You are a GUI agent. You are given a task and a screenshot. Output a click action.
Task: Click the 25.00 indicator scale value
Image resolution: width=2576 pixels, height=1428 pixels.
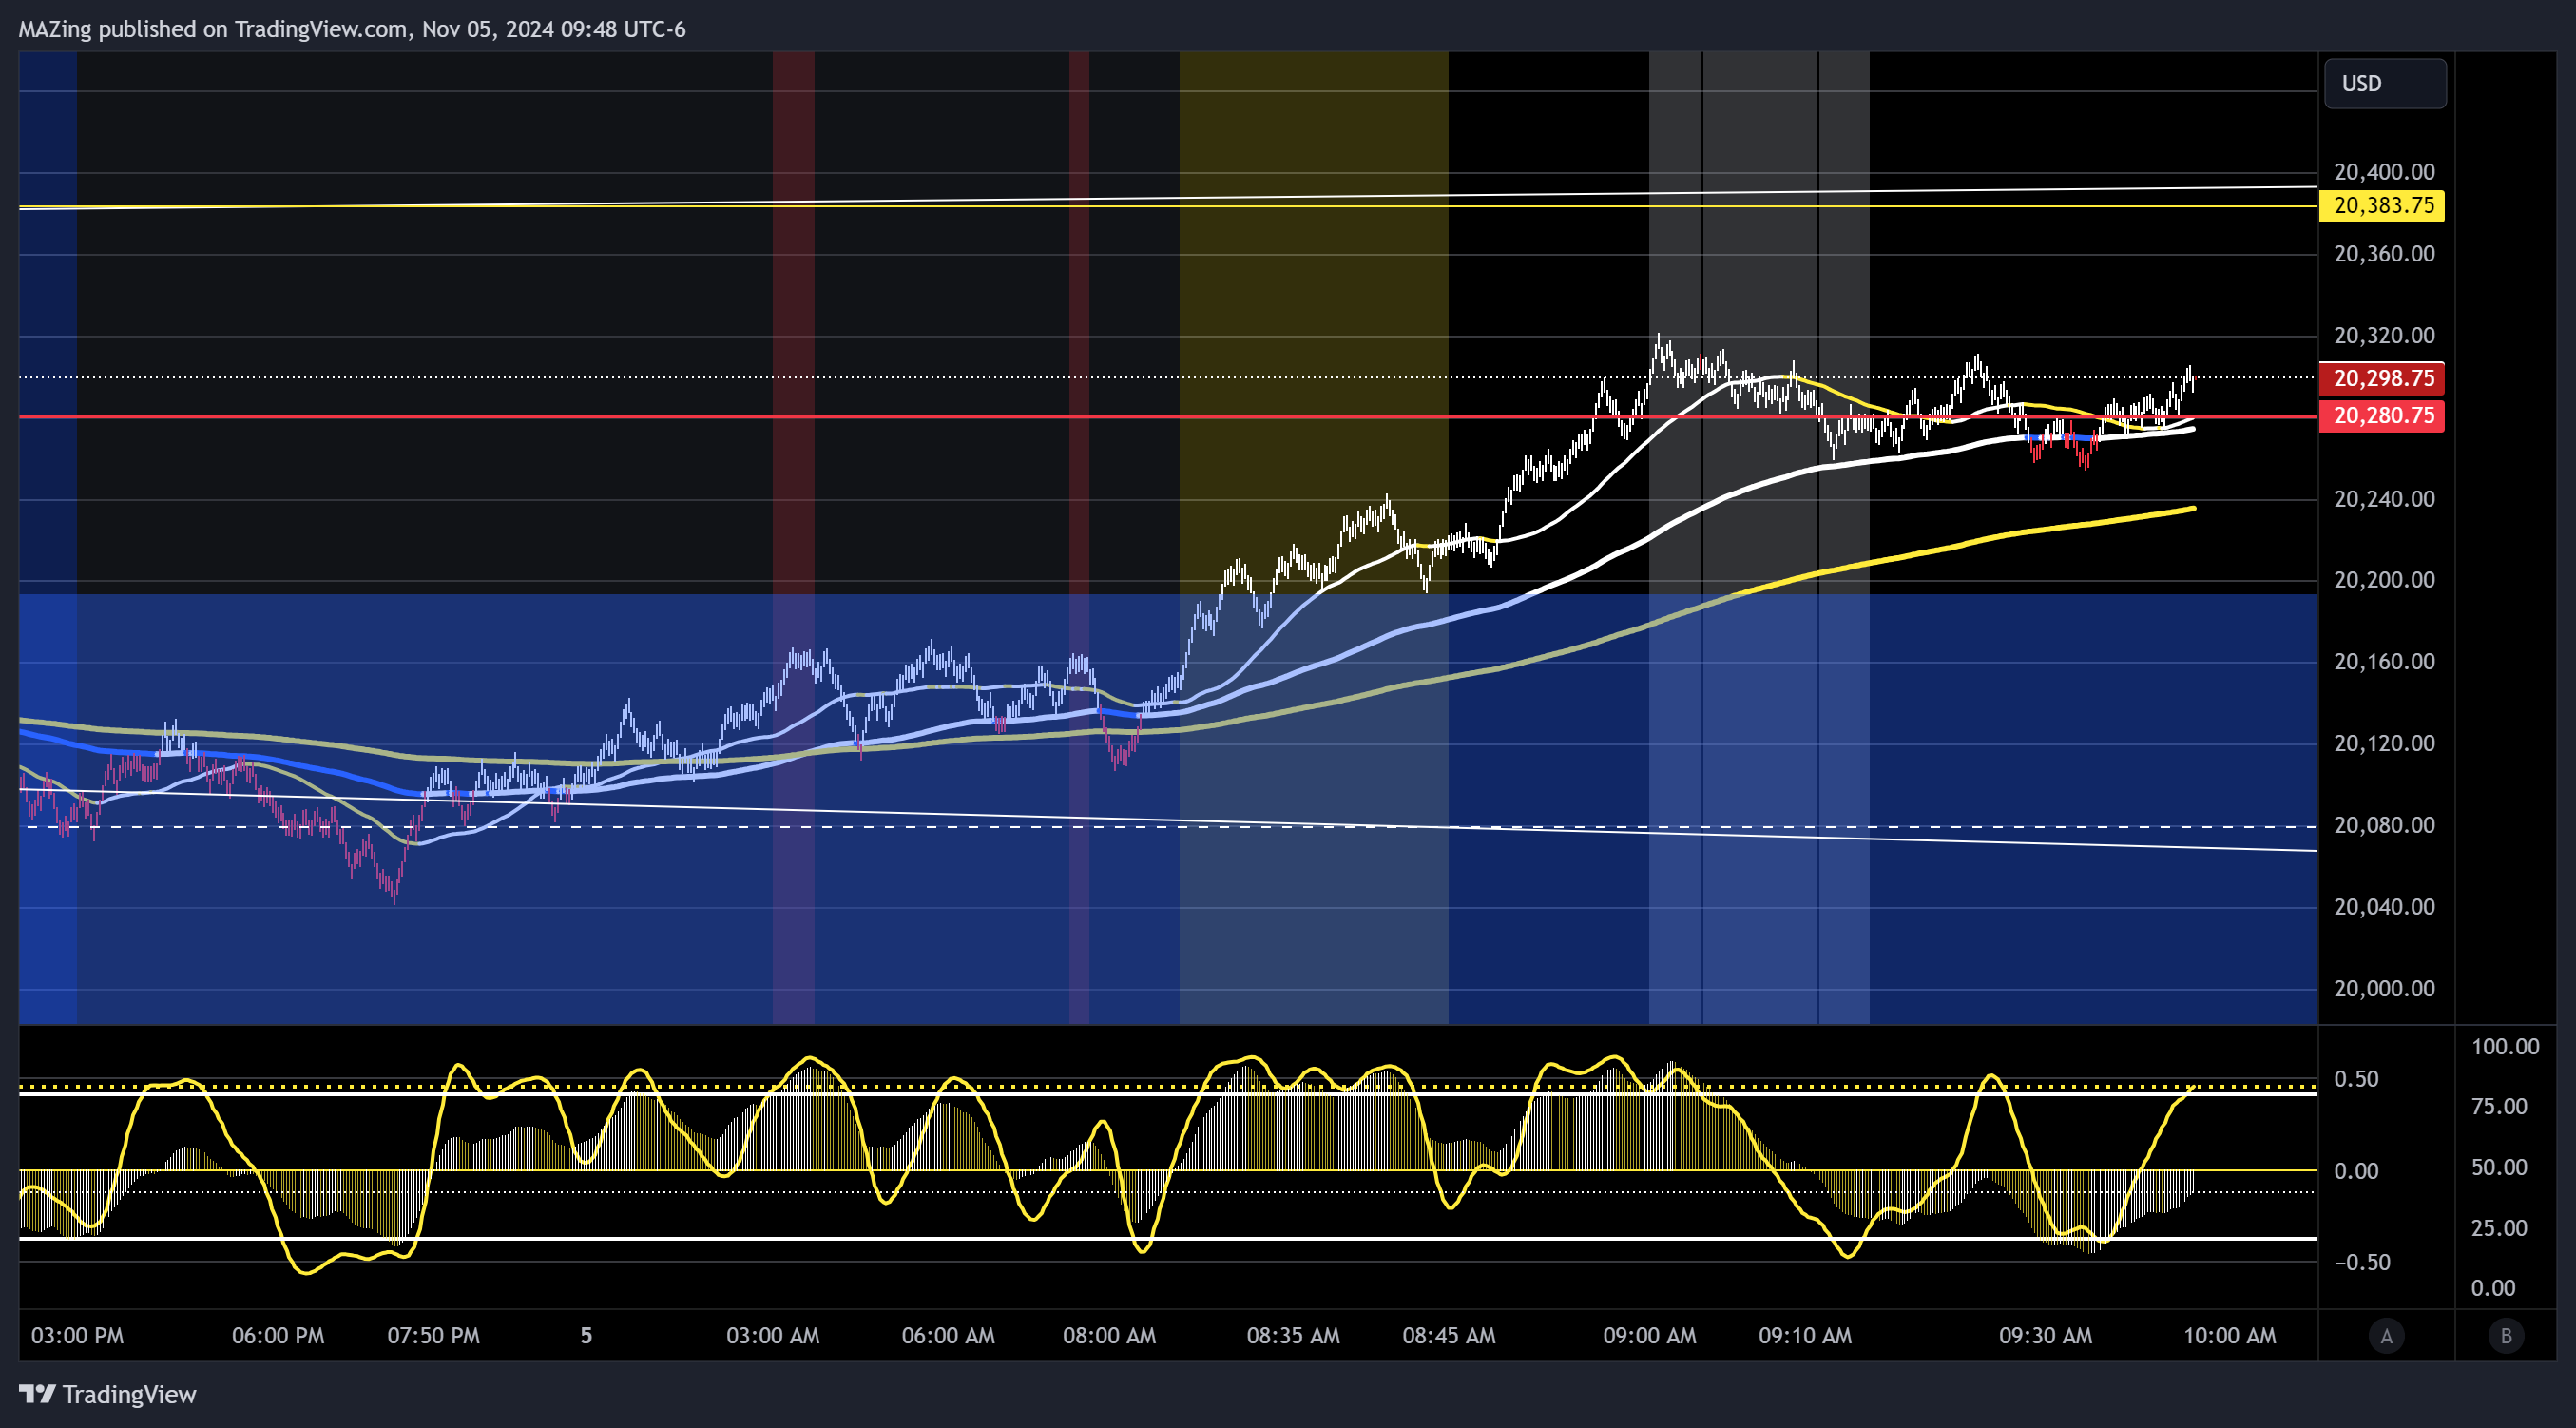2499,1228
